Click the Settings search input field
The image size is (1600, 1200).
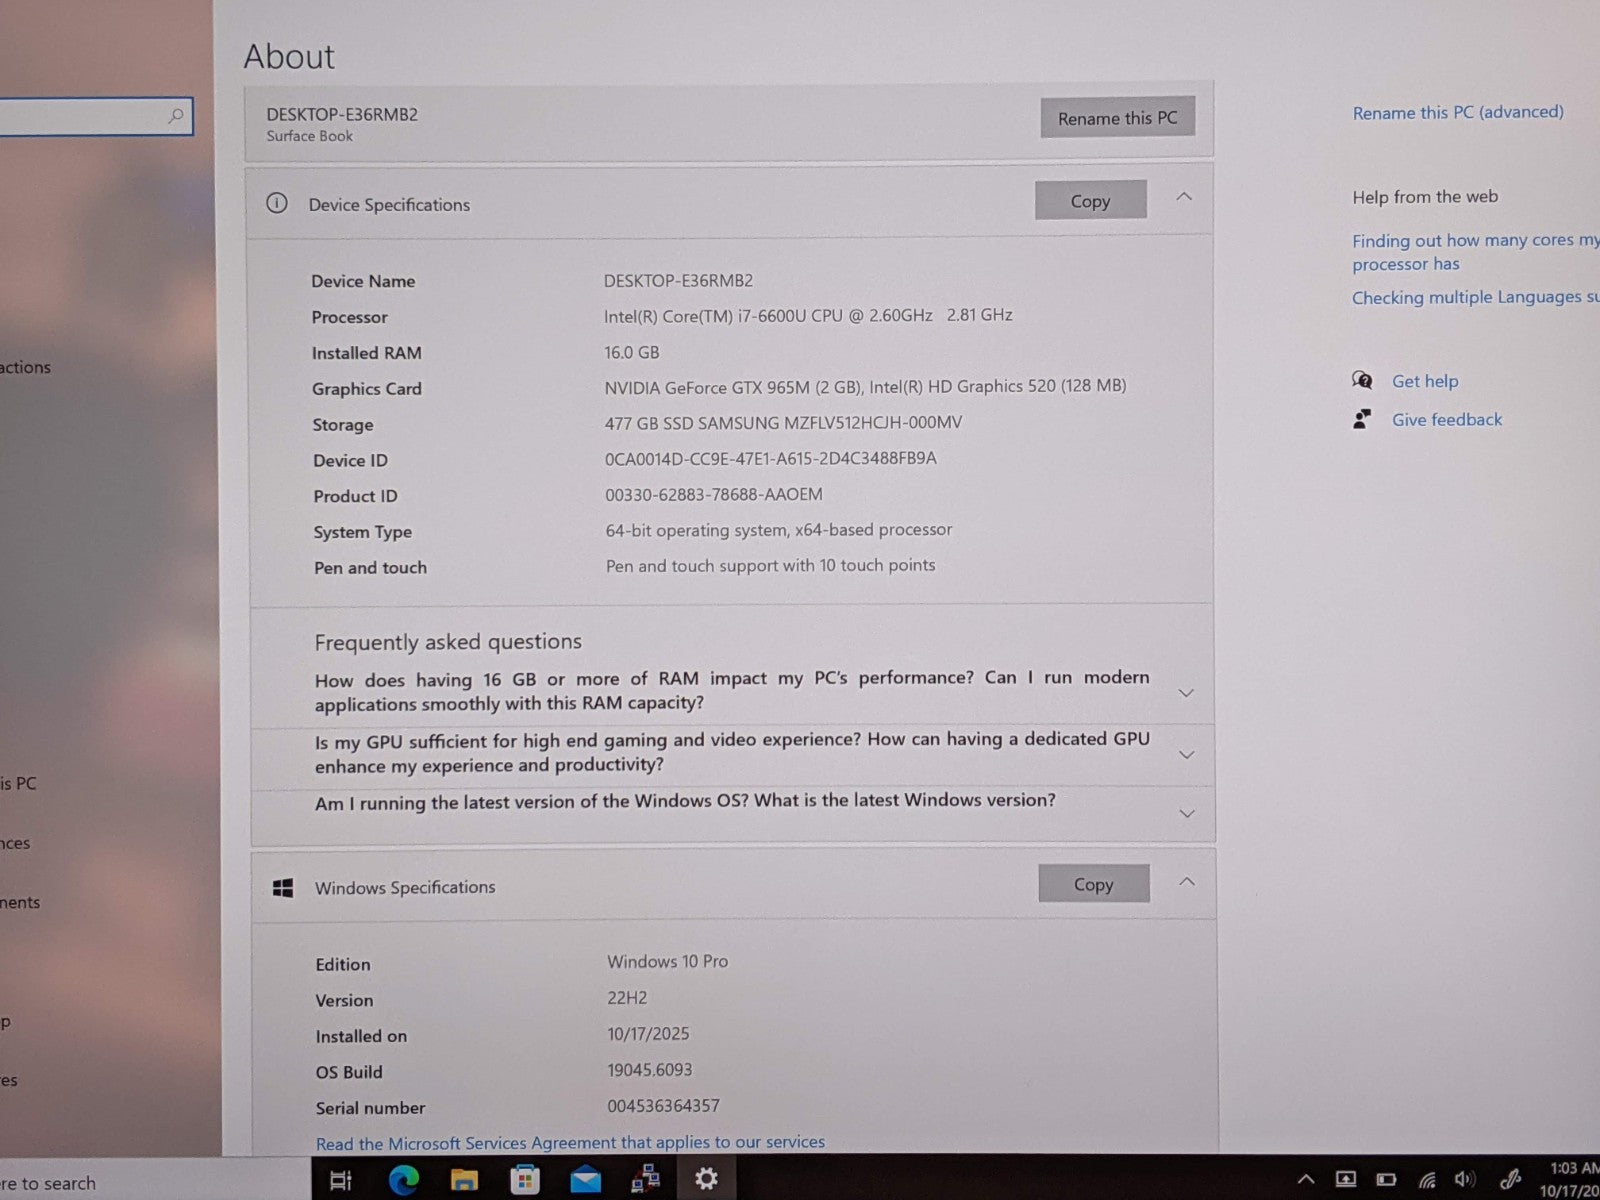point(85,117)
